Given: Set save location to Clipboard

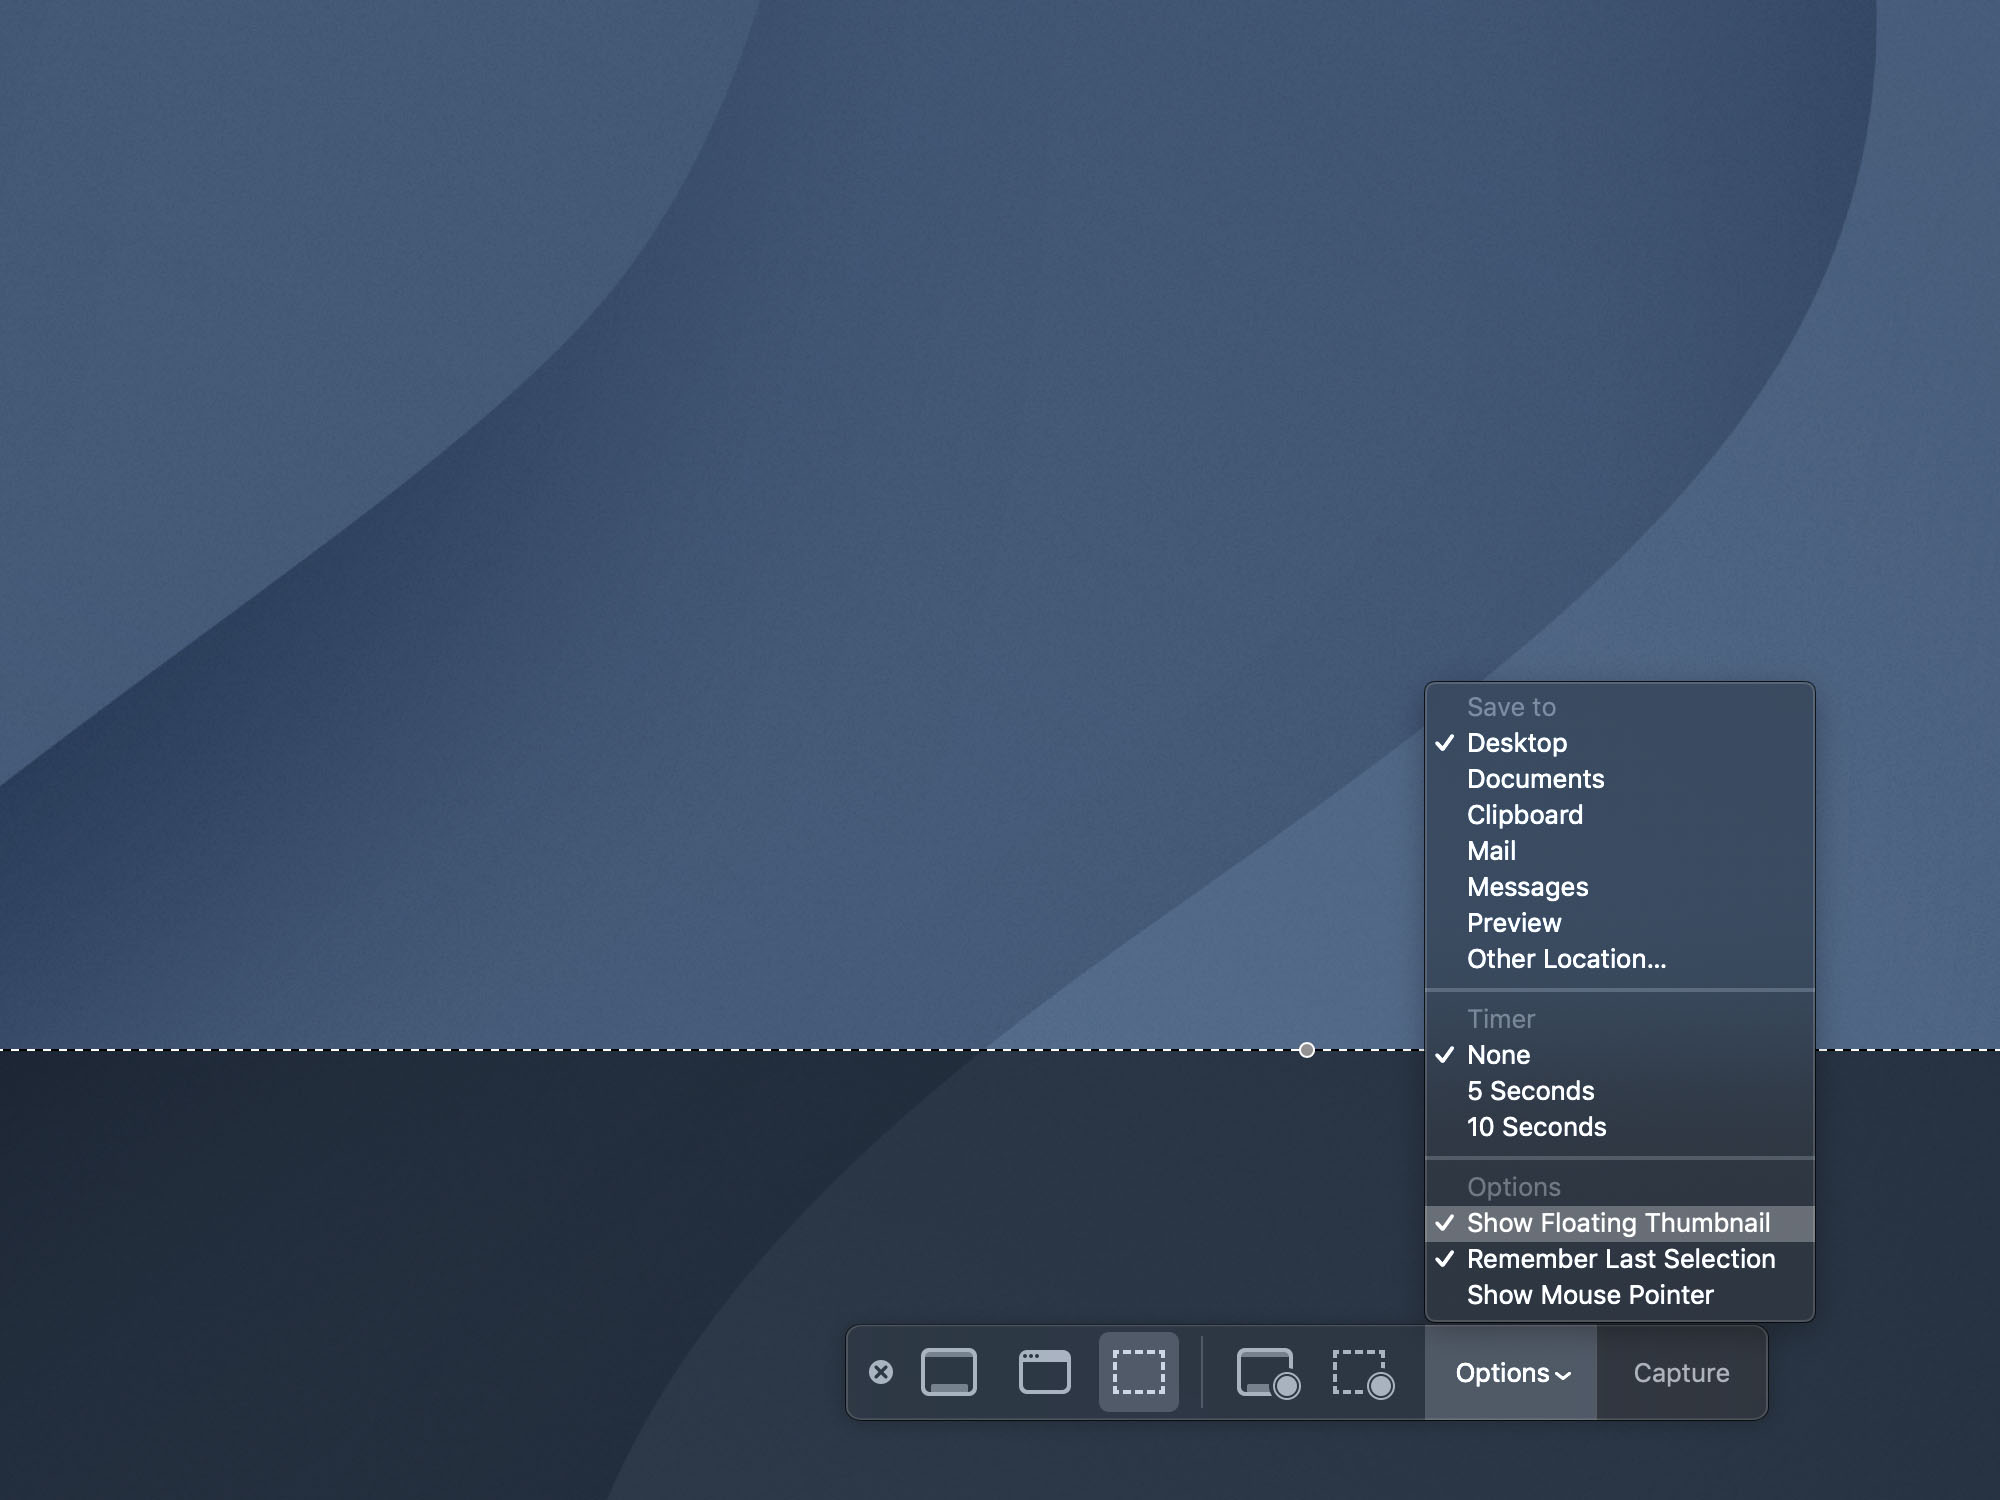Looking at the screenshot, I should (x=1524, y=815).
